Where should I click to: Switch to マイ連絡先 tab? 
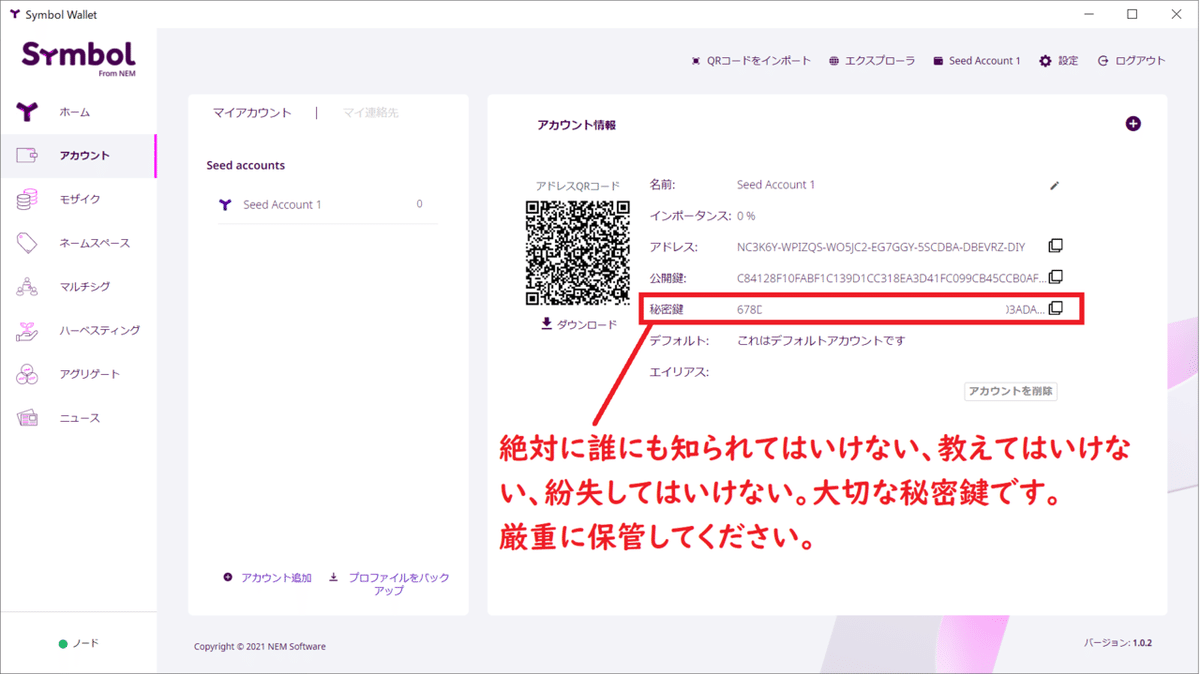pos(371,113)
